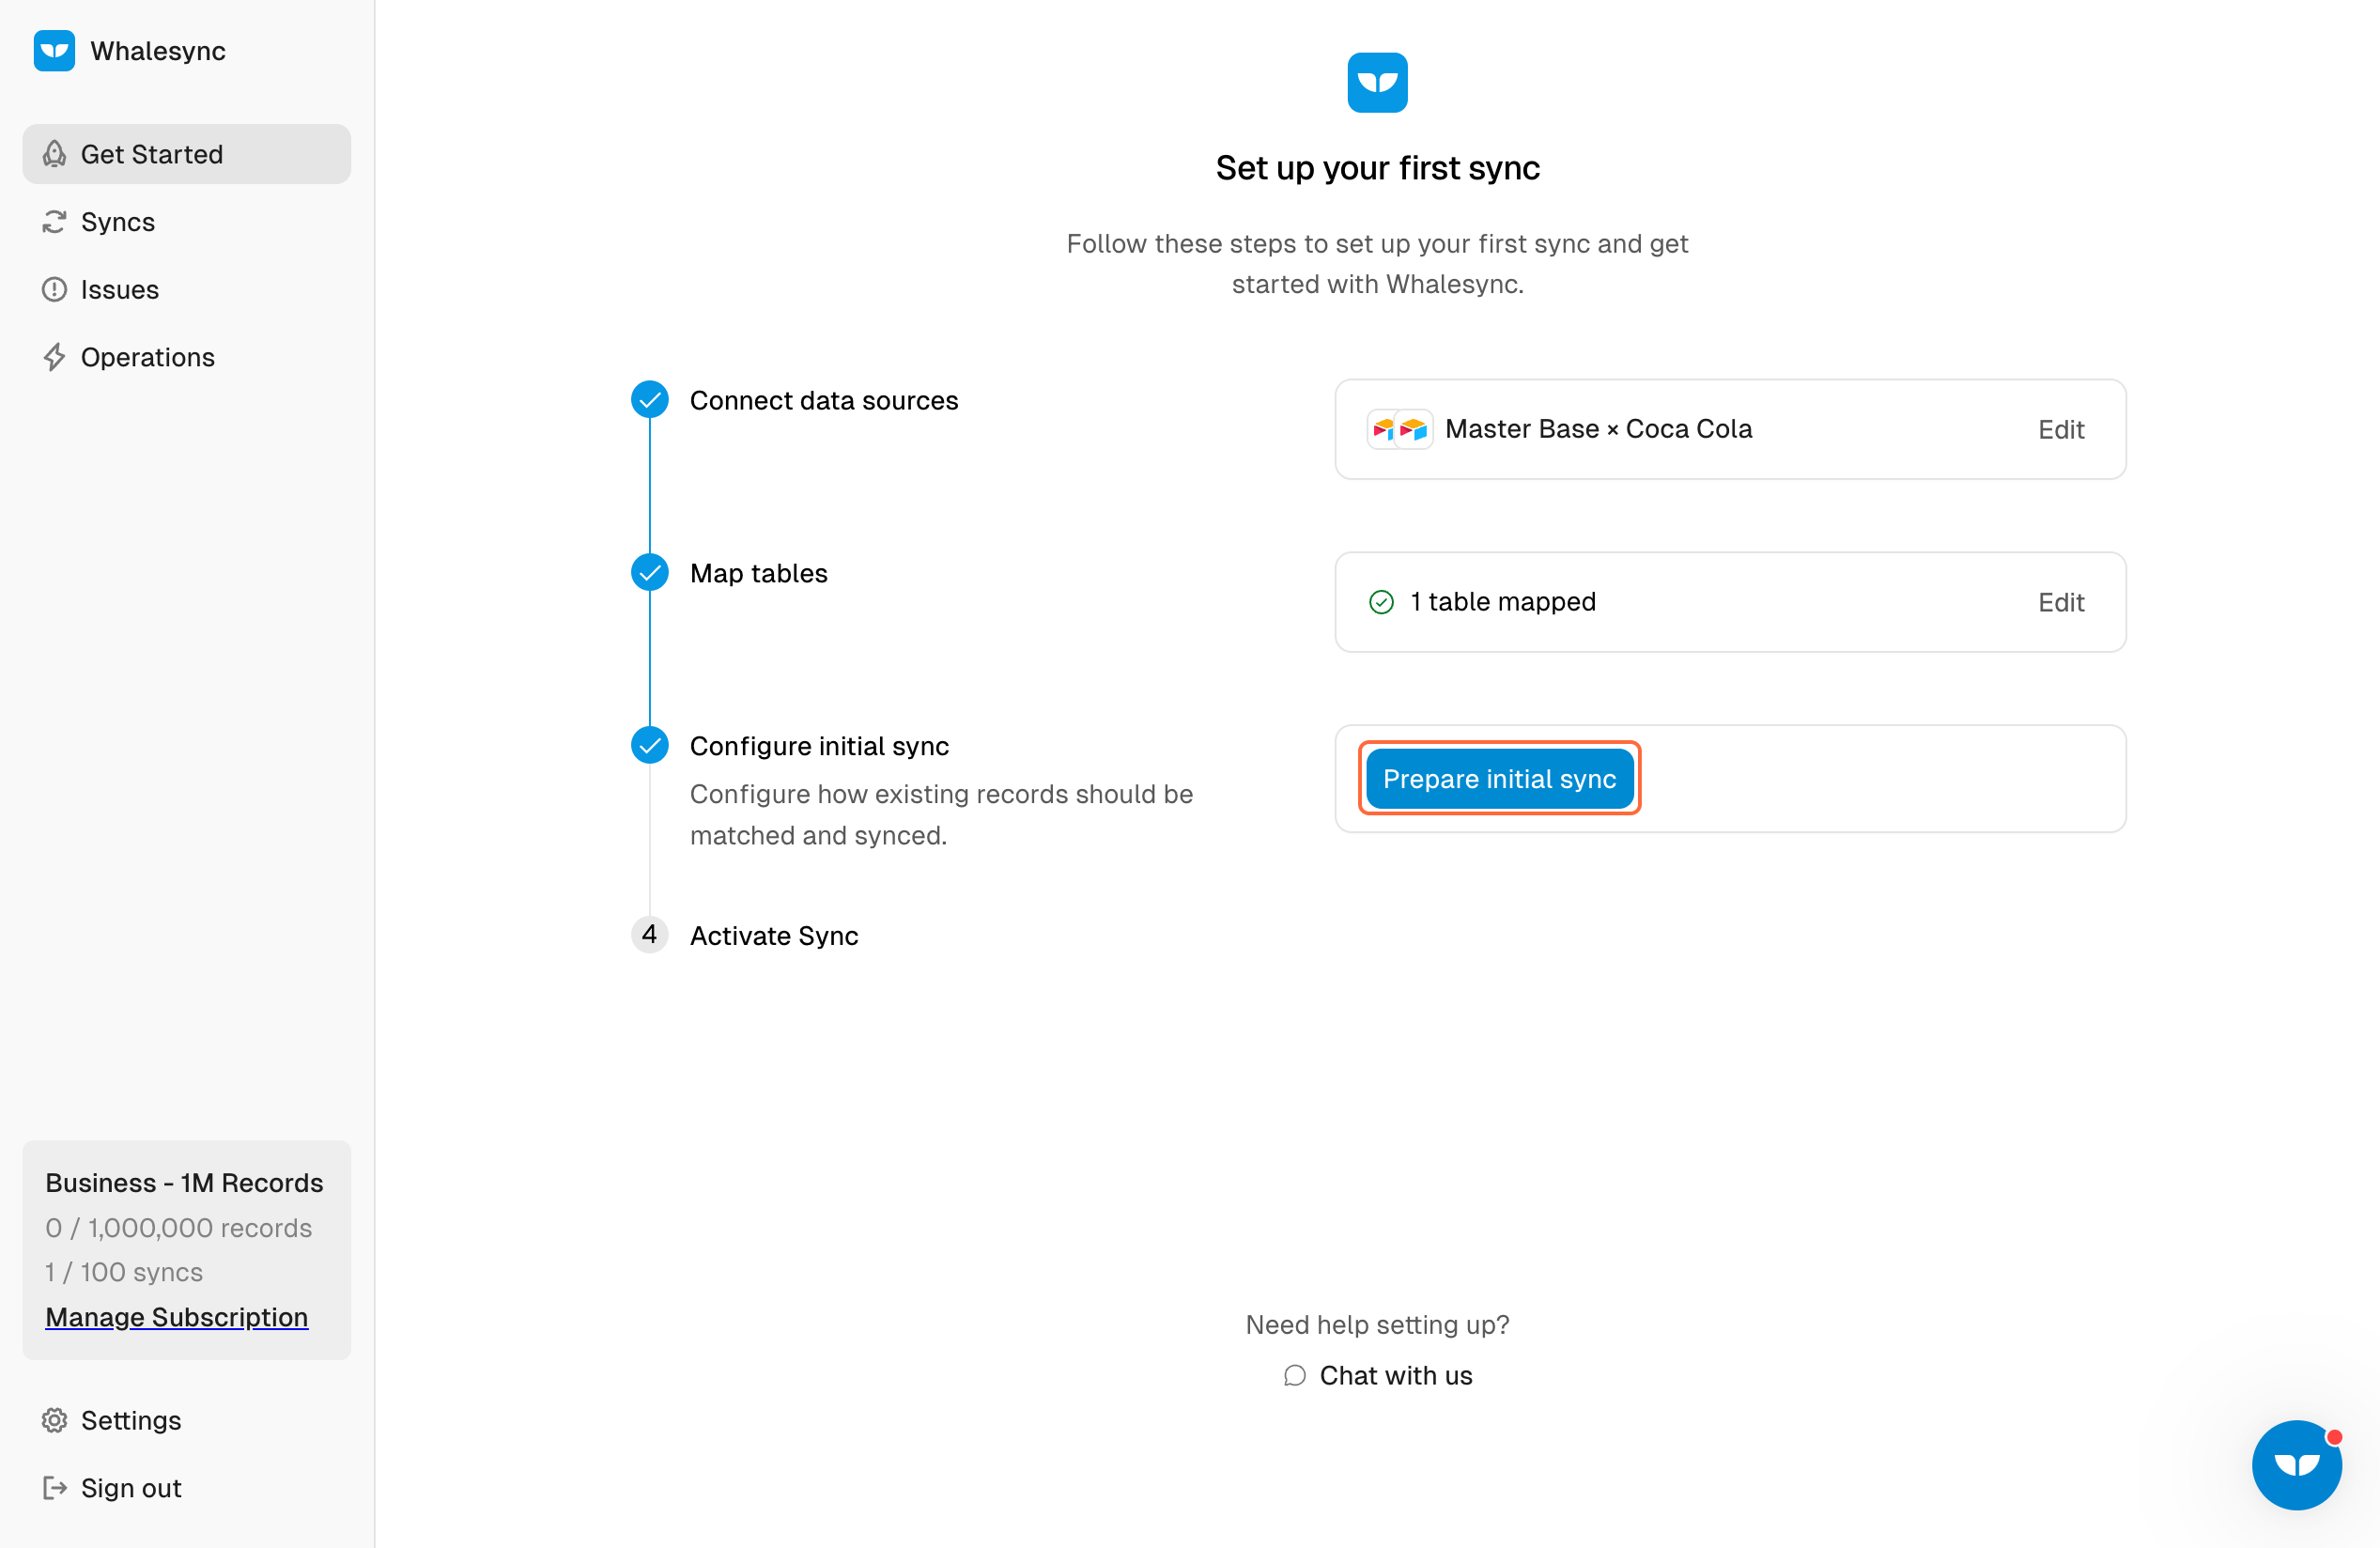Click the Whalesync logo in the sidebar

coord(54,51)
